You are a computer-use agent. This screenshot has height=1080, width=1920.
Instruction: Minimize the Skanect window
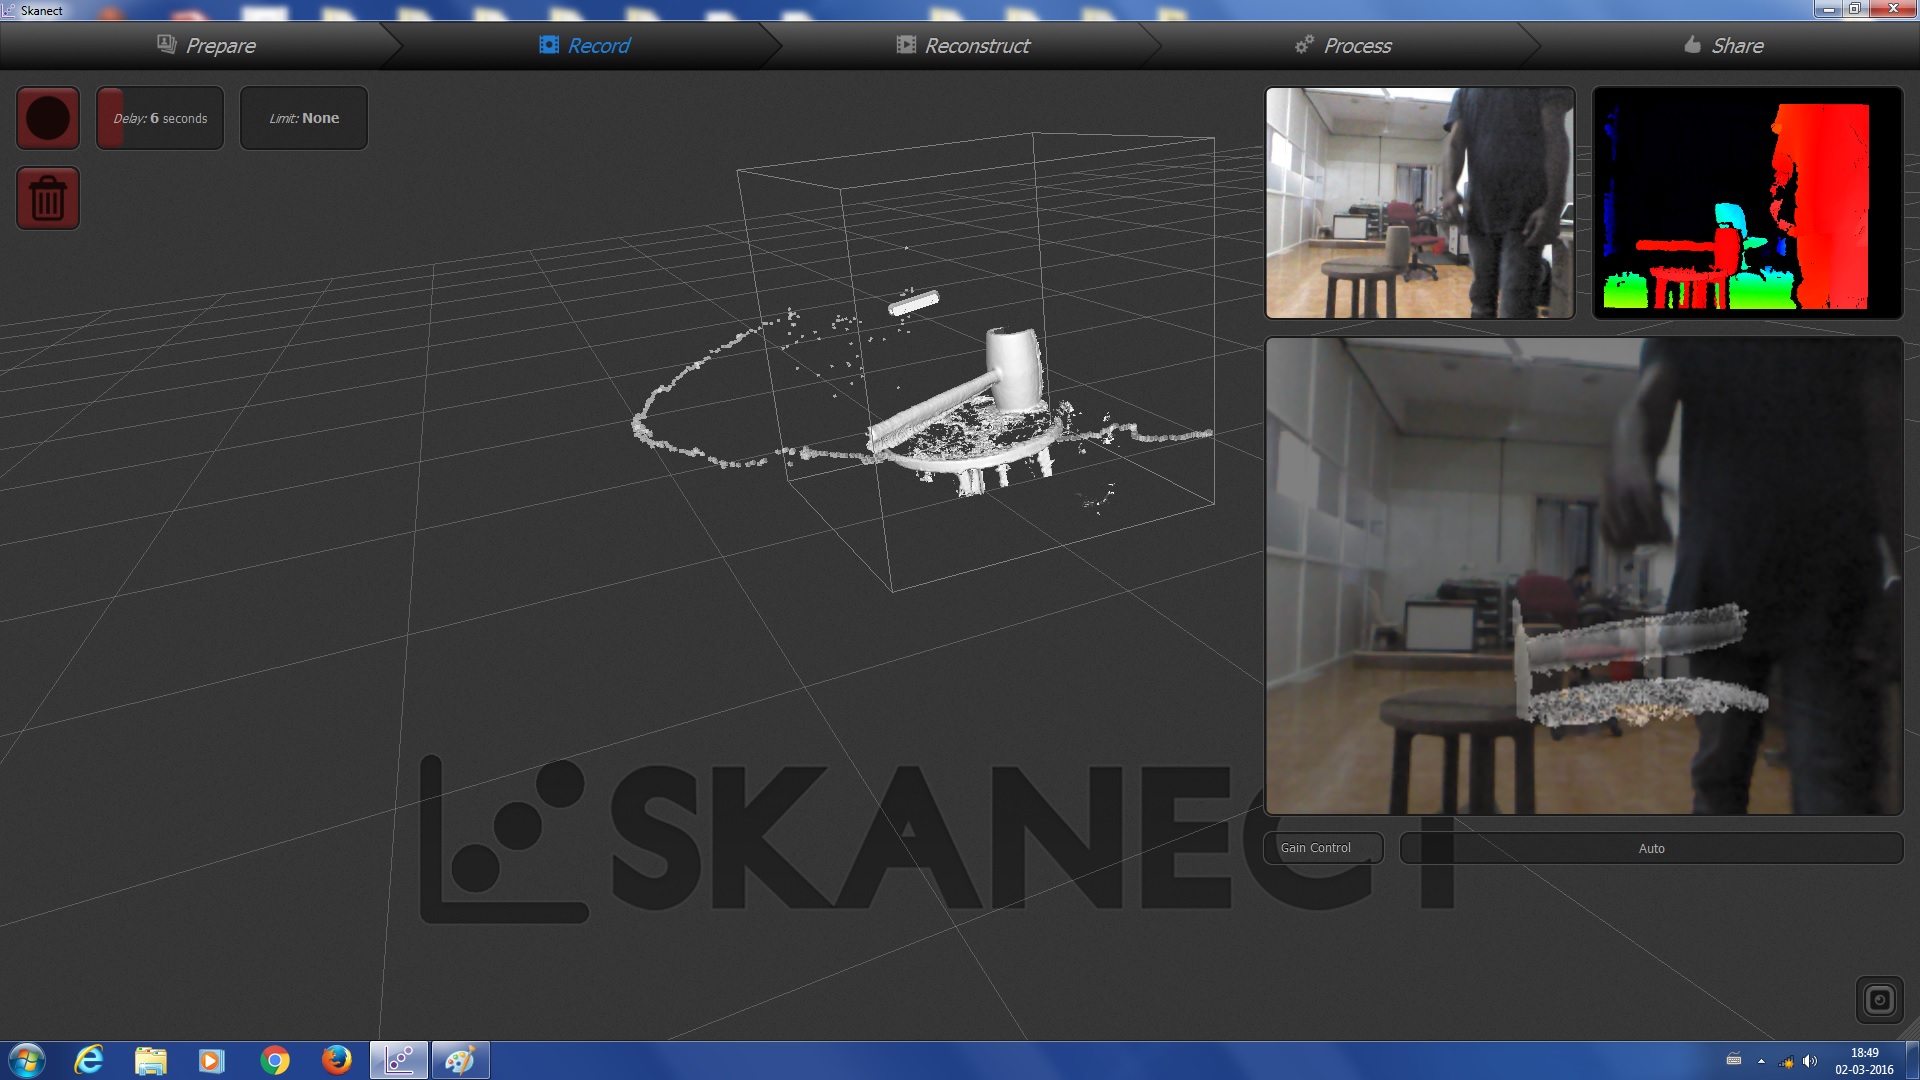tap(1829, 9)
